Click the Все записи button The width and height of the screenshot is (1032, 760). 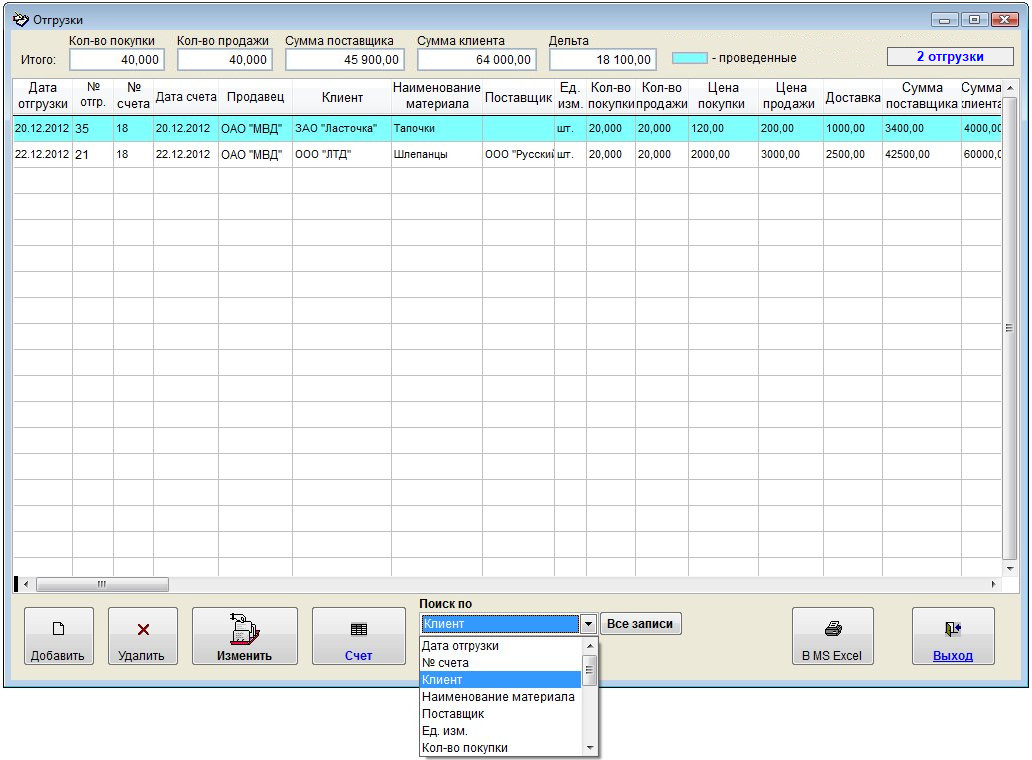click(x=640, y=624)
